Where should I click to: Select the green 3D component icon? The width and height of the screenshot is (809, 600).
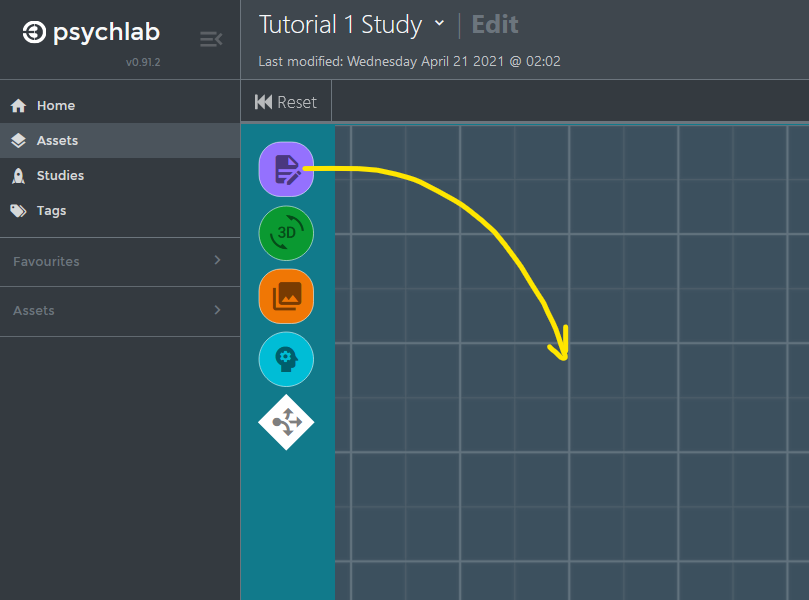tap(286, 233)
